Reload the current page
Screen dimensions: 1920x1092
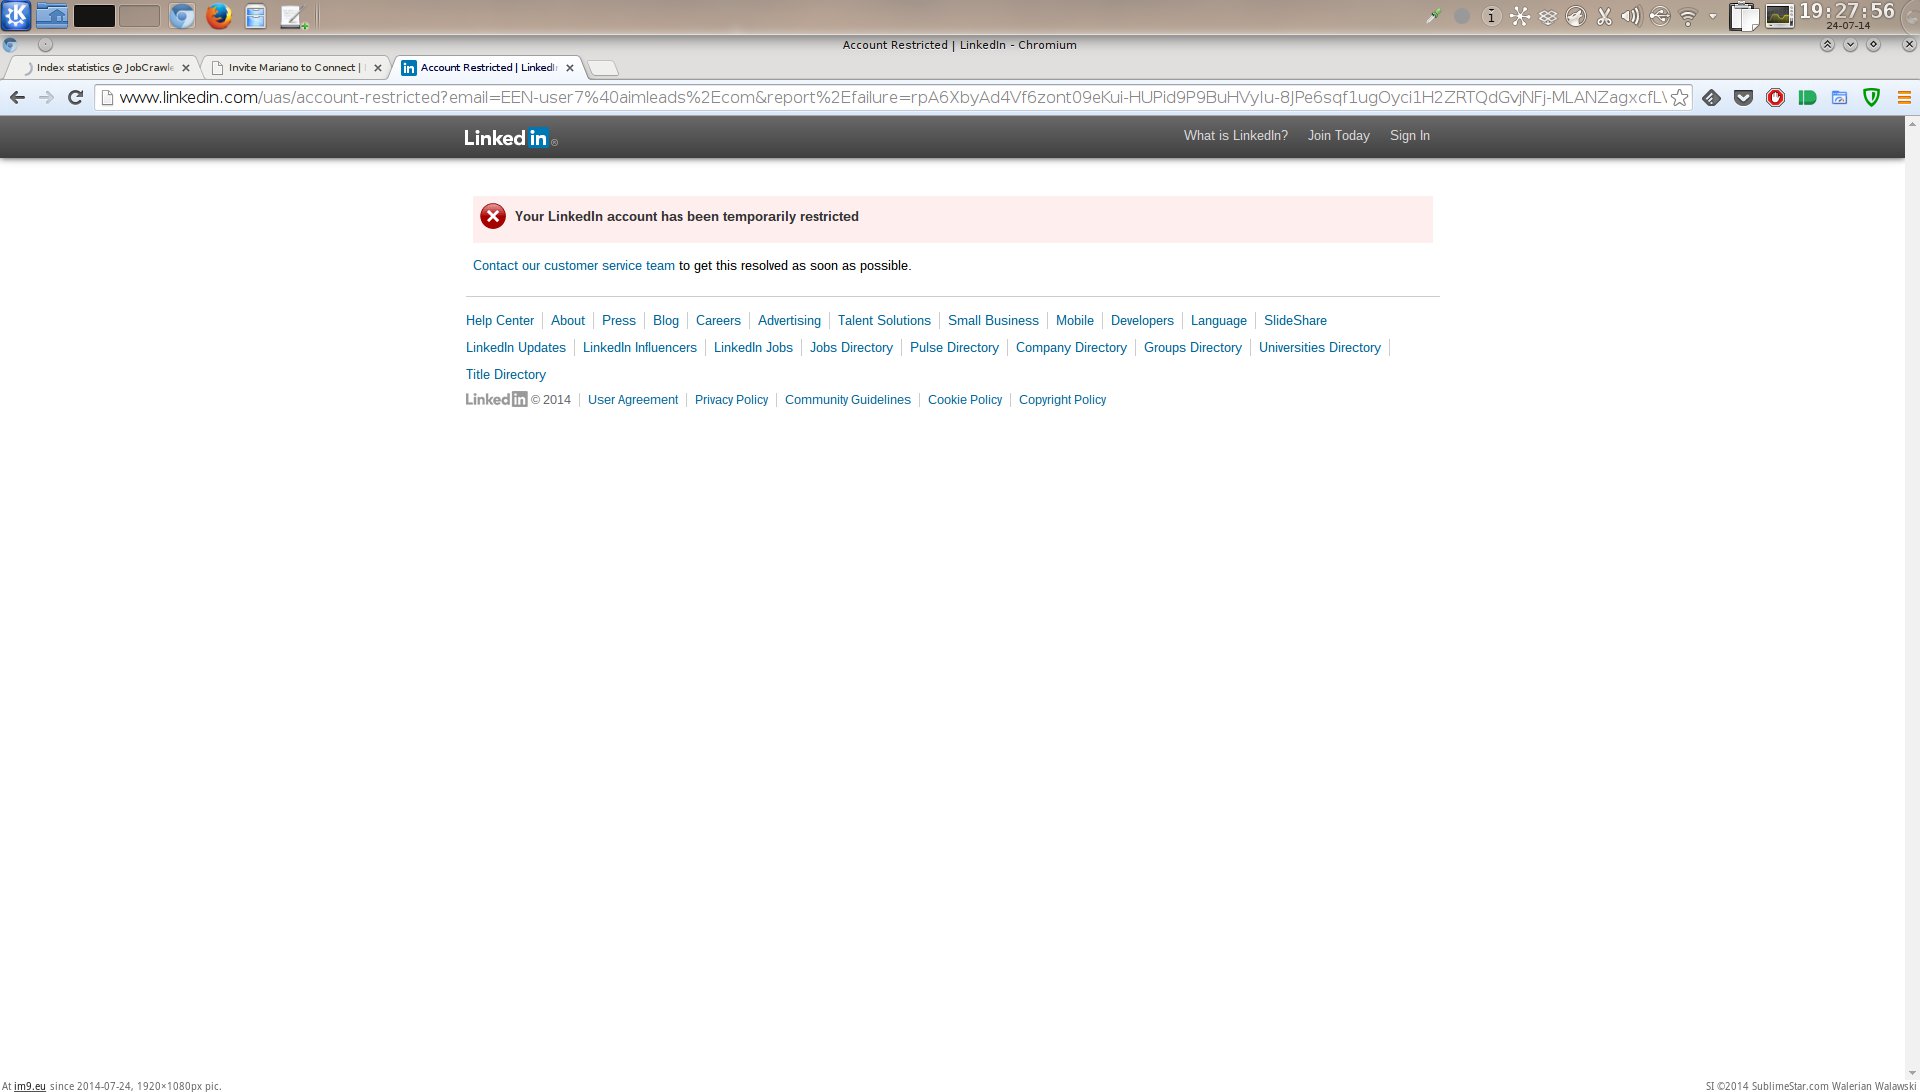pos(75,97)
